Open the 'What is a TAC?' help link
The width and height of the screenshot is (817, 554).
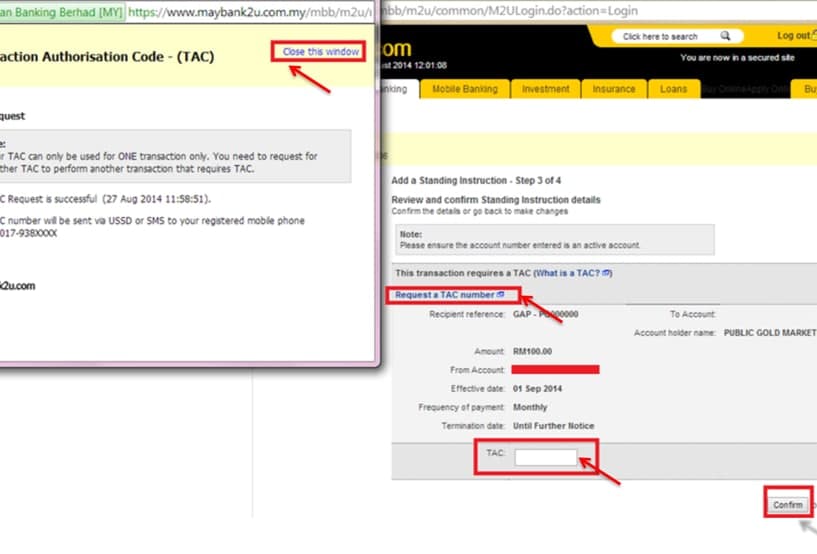tap(572, 273)
